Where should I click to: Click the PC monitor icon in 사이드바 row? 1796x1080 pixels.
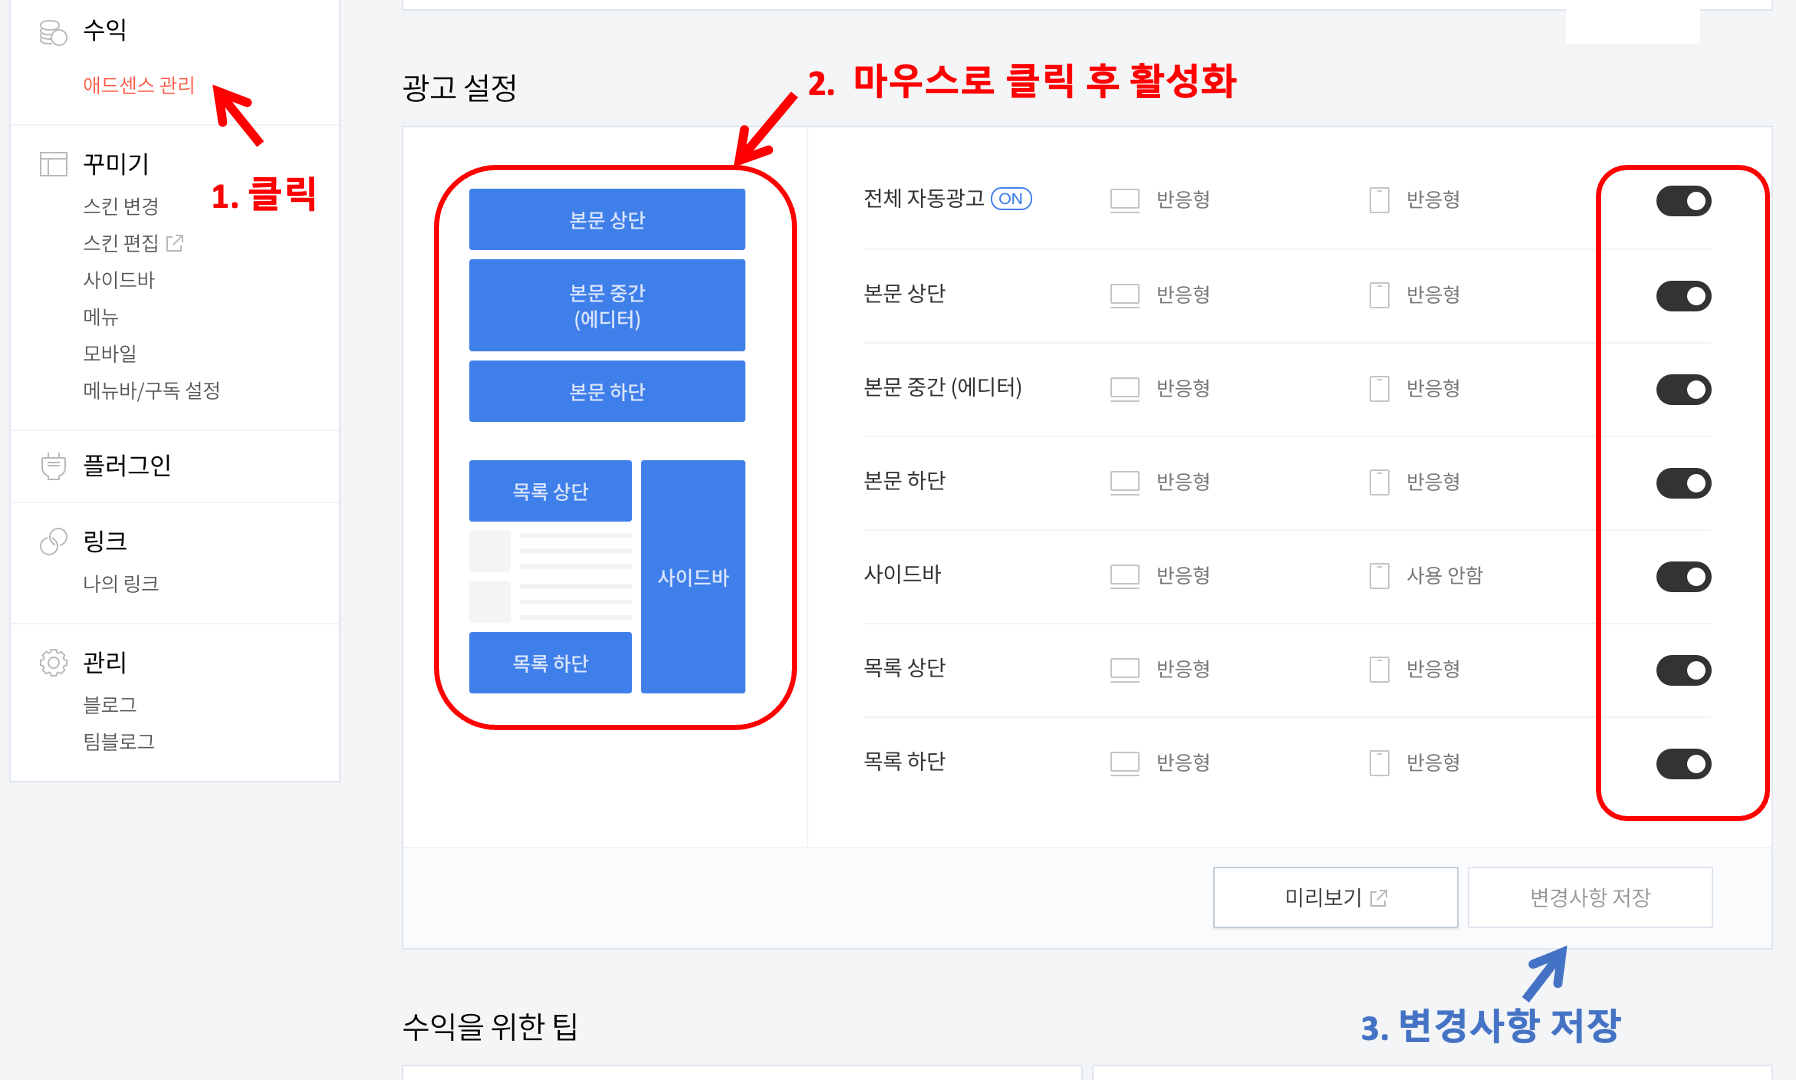[1125, 576]
